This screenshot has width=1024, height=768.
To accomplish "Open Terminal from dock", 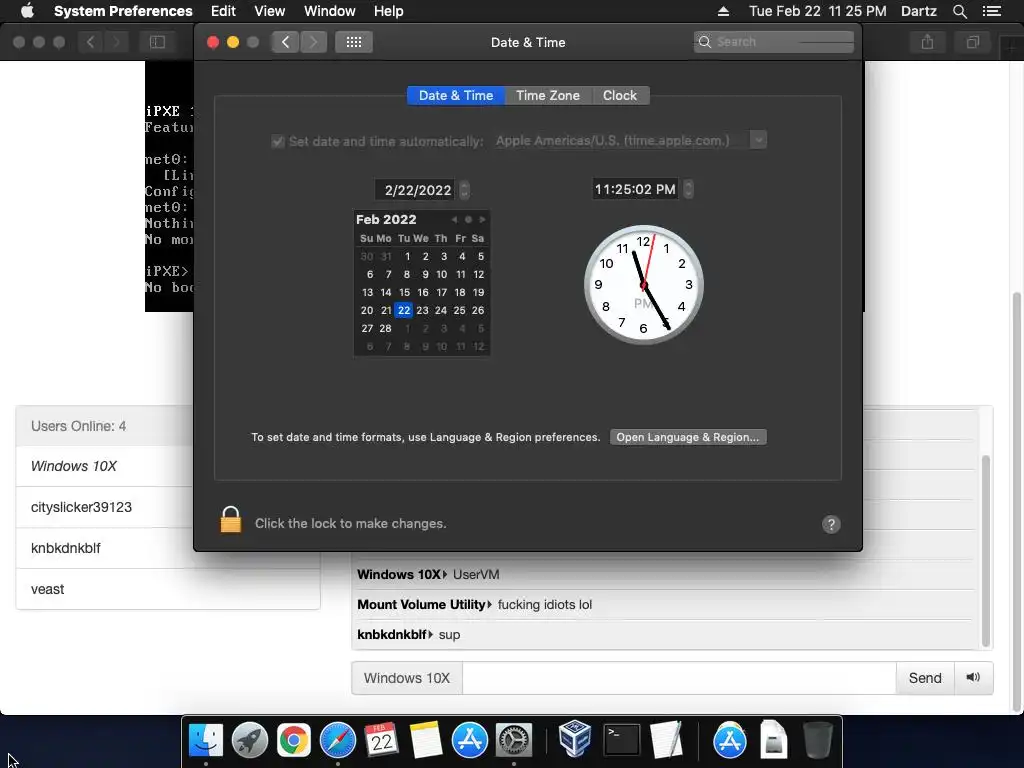I will (x=621, y=740).
